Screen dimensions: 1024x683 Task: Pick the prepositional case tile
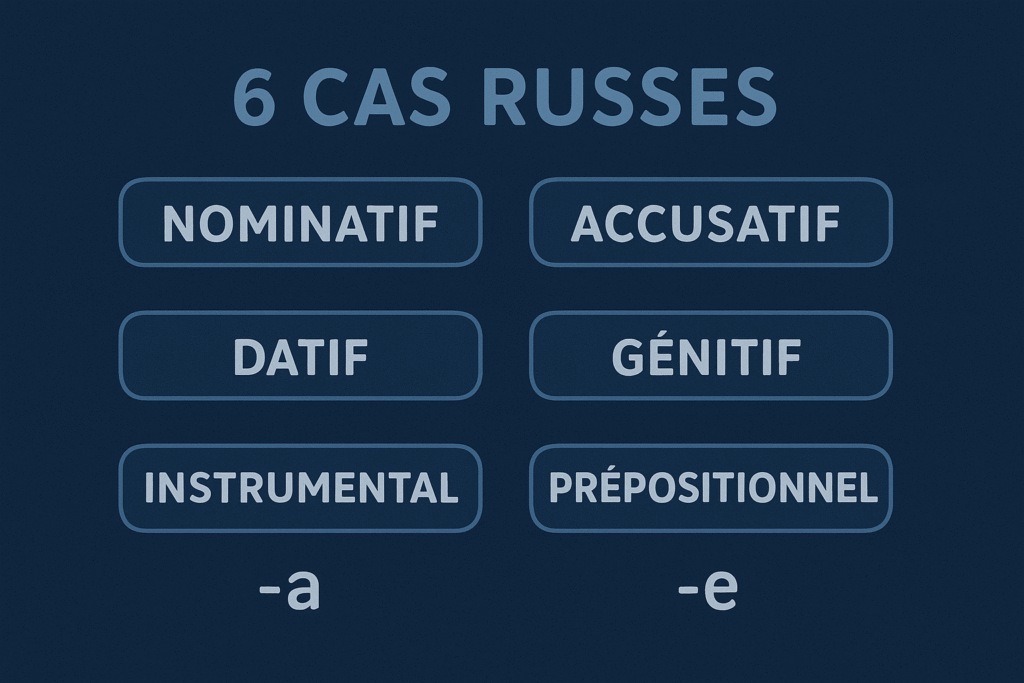710,488
